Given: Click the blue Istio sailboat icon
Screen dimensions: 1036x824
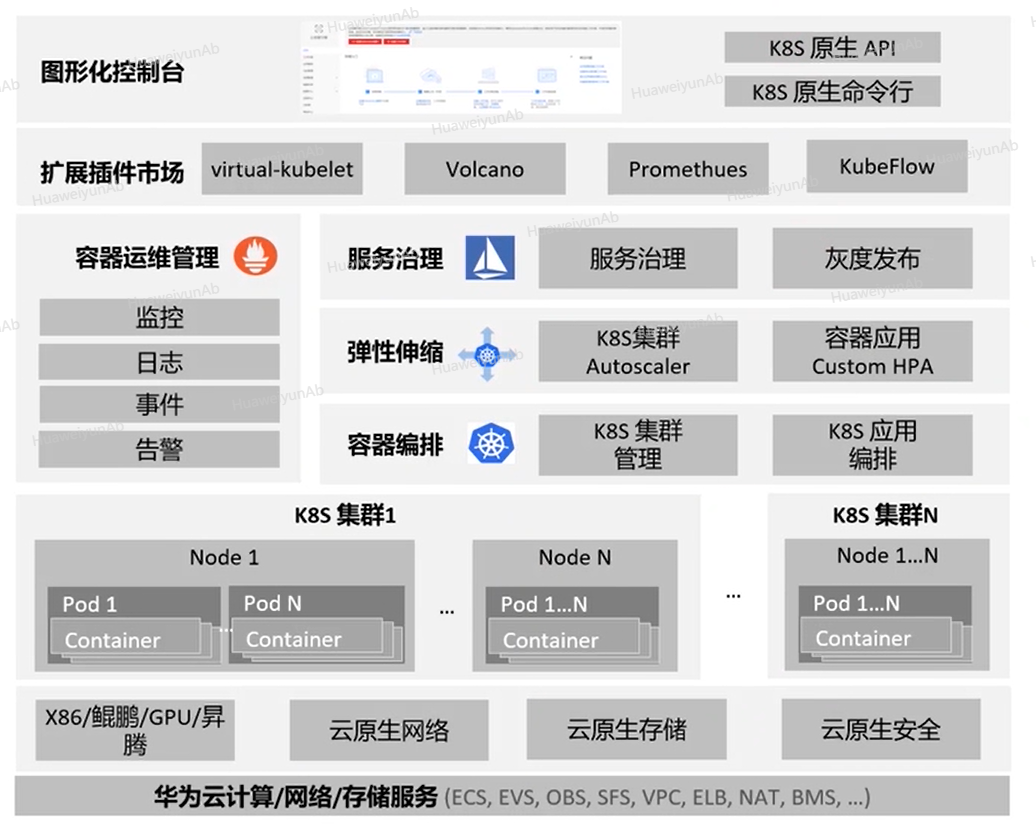Looking at the screenshot, I should point(490,258).
